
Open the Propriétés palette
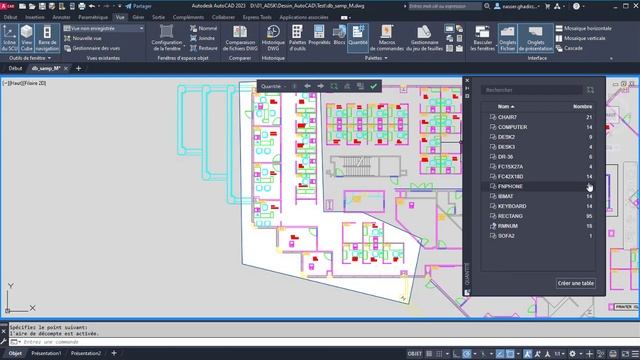click(319, 35)
